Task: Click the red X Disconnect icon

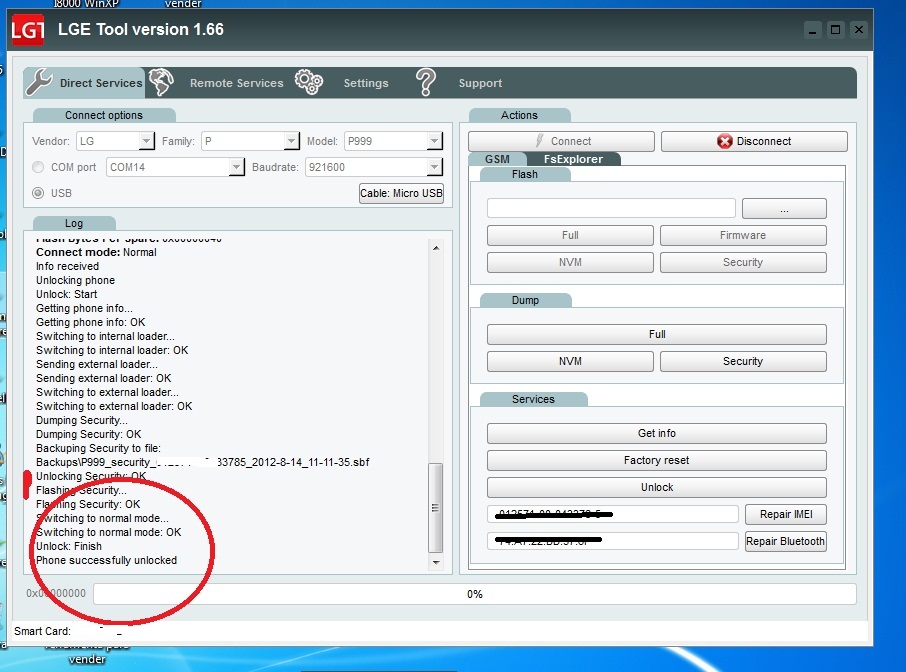Action: [x=725, y=142]
